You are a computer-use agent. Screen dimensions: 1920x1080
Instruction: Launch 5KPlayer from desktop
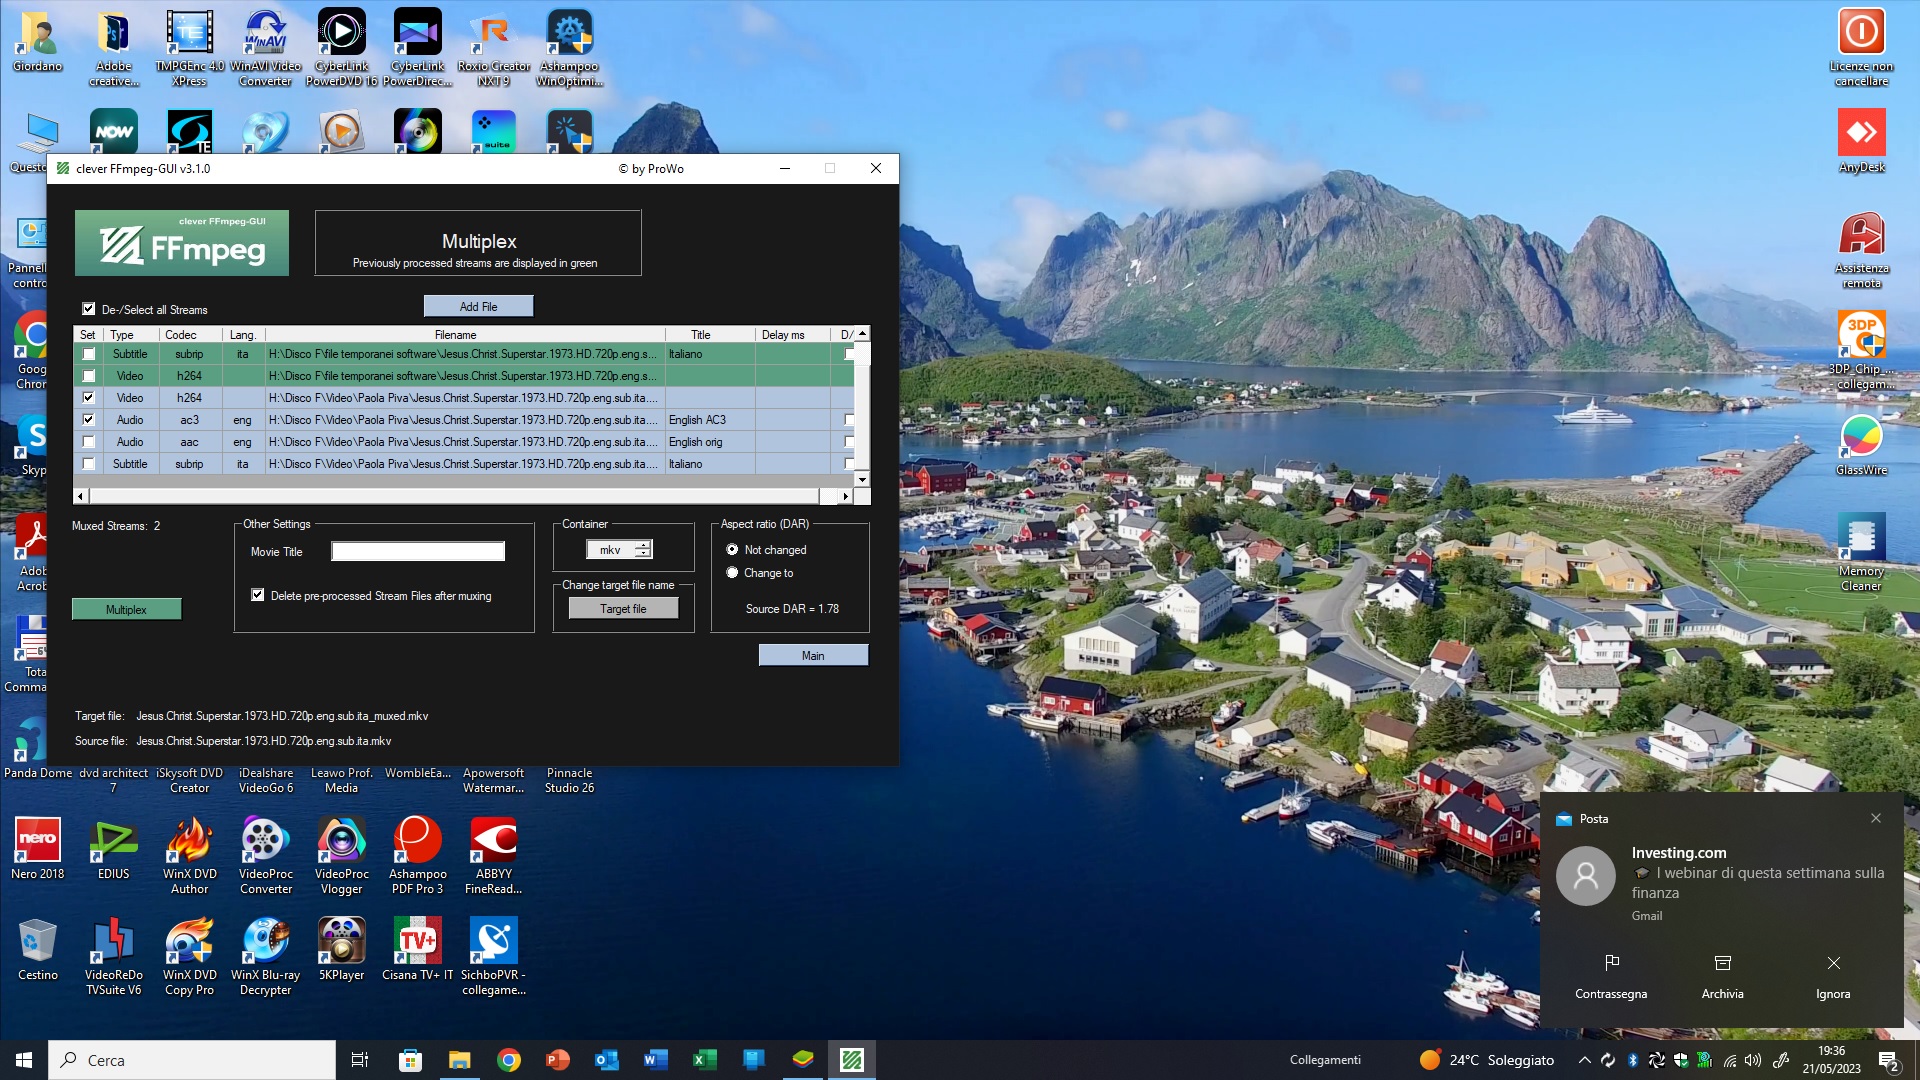click(341, 942)
